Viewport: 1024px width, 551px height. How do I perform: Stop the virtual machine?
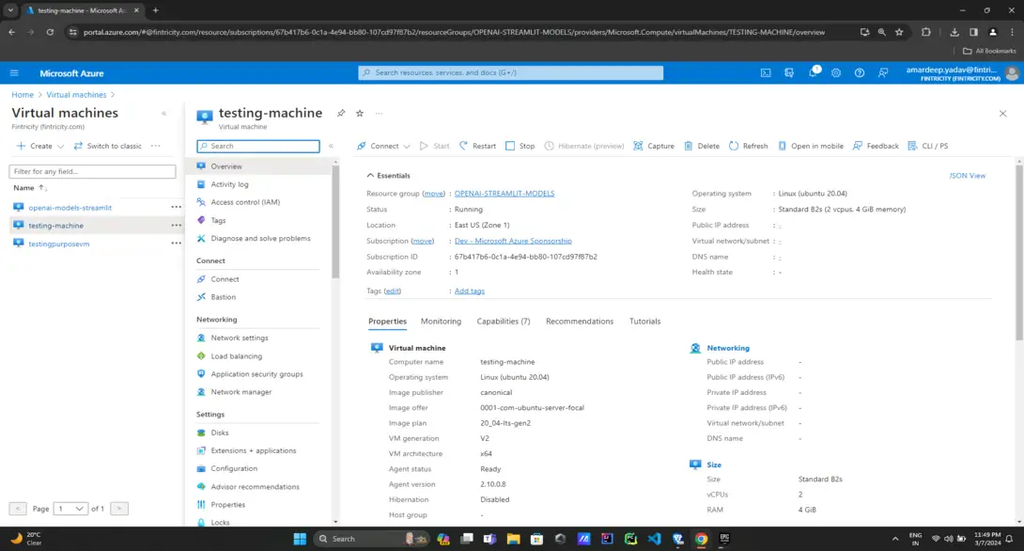[x=520, y=146]
